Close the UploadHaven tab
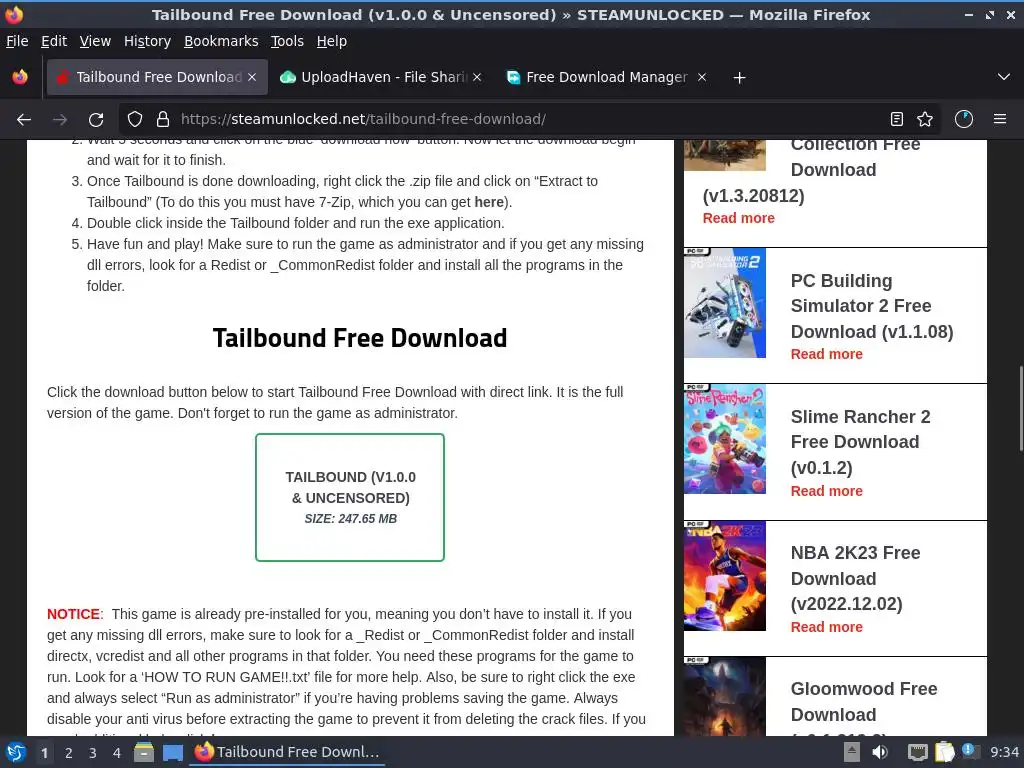 tap(477, 77)
